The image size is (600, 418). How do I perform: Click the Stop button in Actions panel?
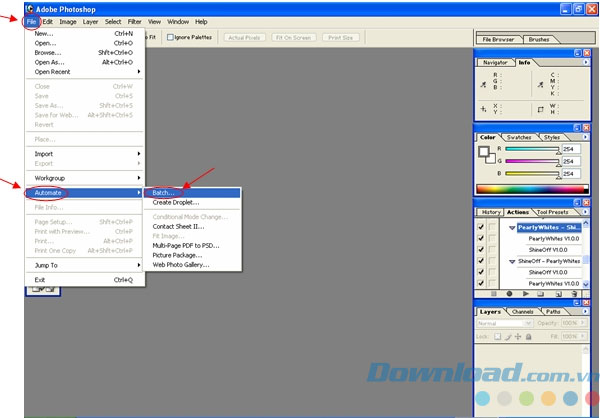click(494, 294)
